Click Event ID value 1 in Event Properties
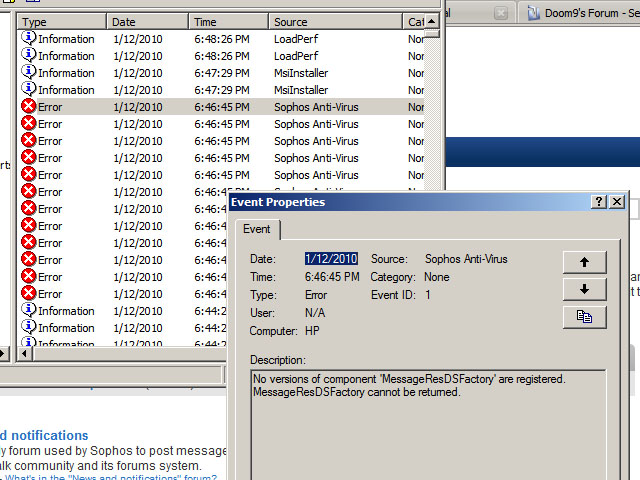 click(428, 295)
